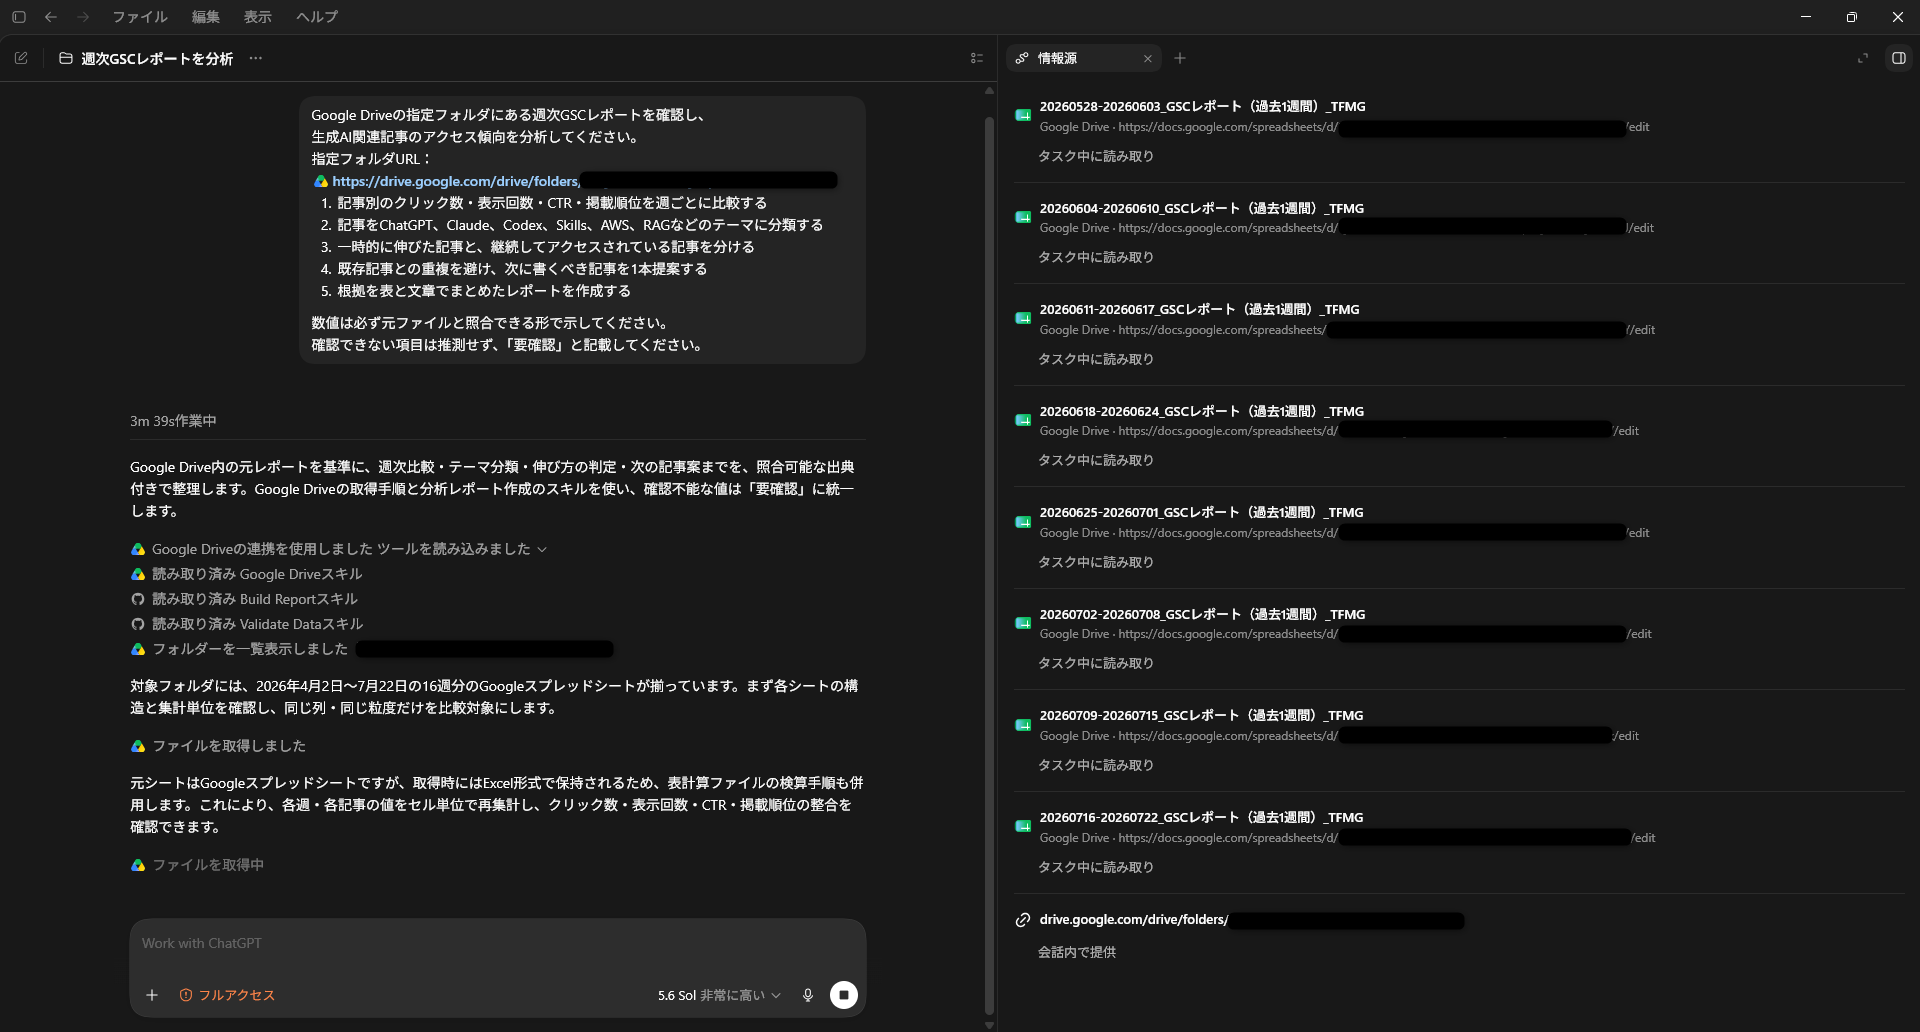
Task: Stop the running task with stop button
Action: 844,995
